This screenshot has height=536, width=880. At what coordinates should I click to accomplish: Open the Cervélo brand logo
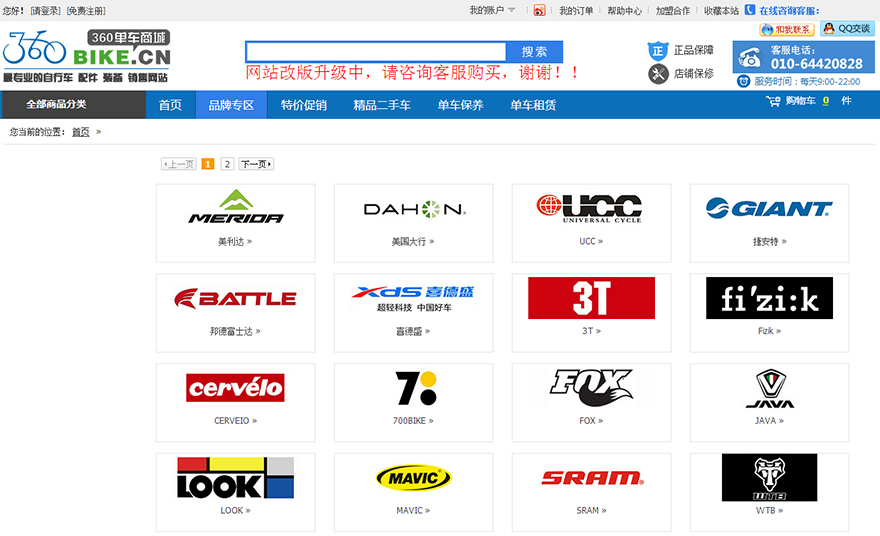pos(235,387)
